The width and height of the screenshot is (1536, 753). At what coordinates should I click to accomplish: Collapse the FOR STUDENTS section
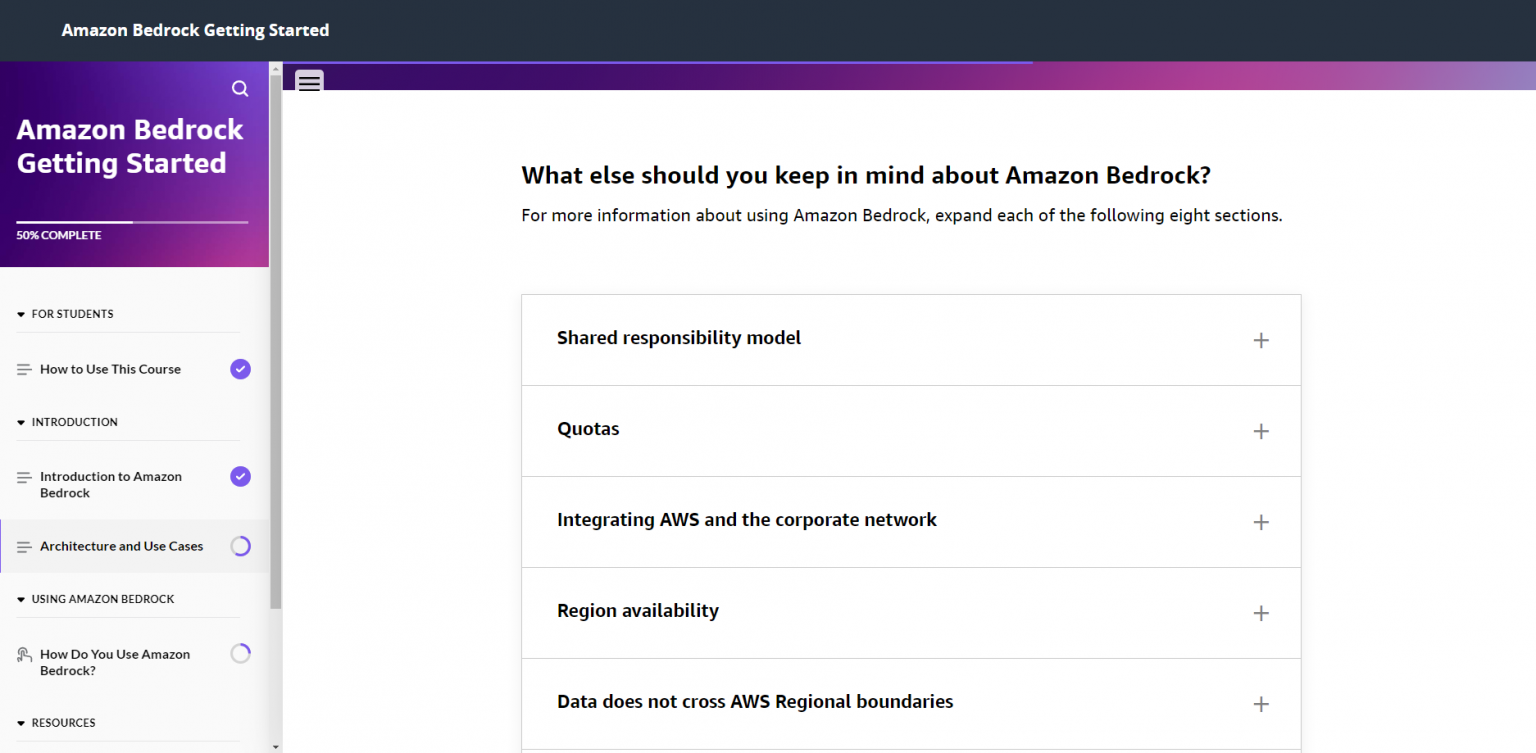[21, 314]
